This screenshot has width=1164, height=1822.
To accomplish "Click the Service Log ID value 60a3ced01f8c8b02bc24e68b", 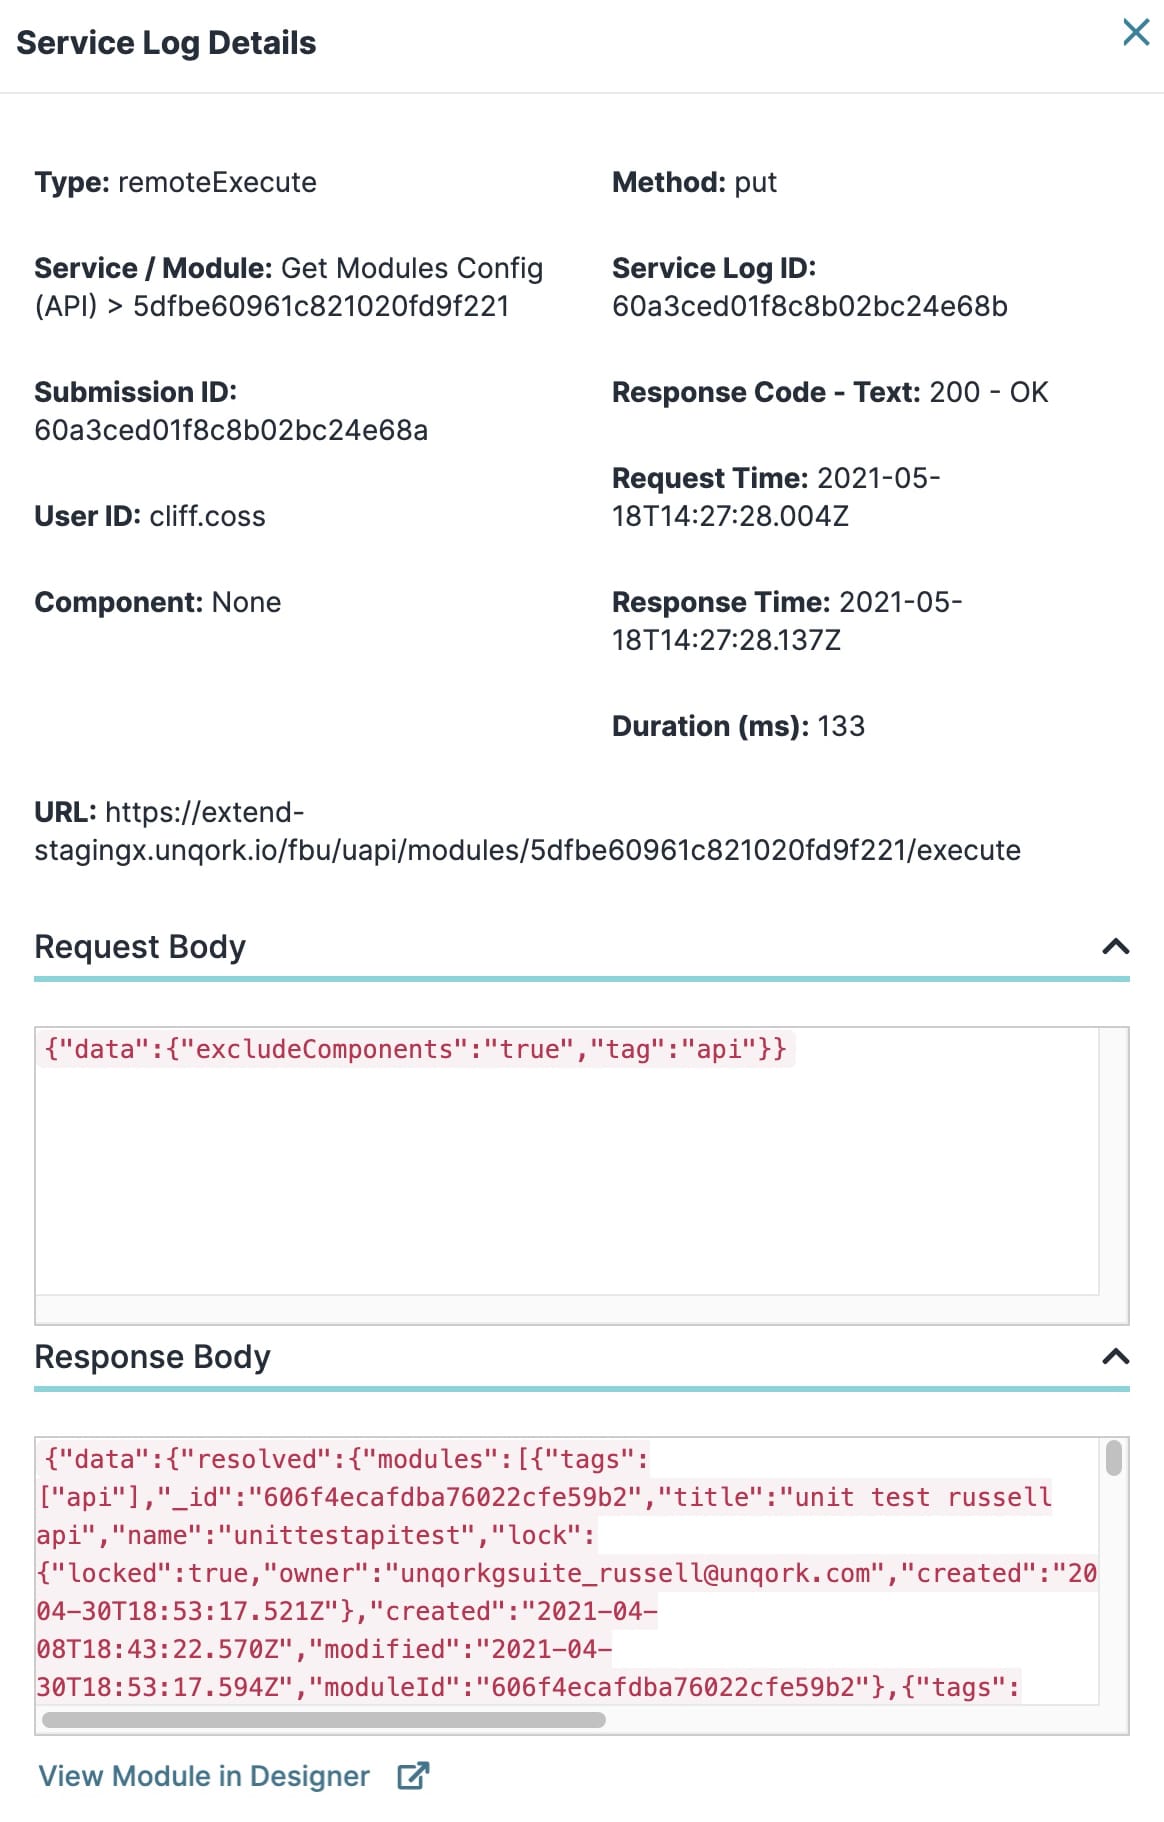I will click(810, 306).
